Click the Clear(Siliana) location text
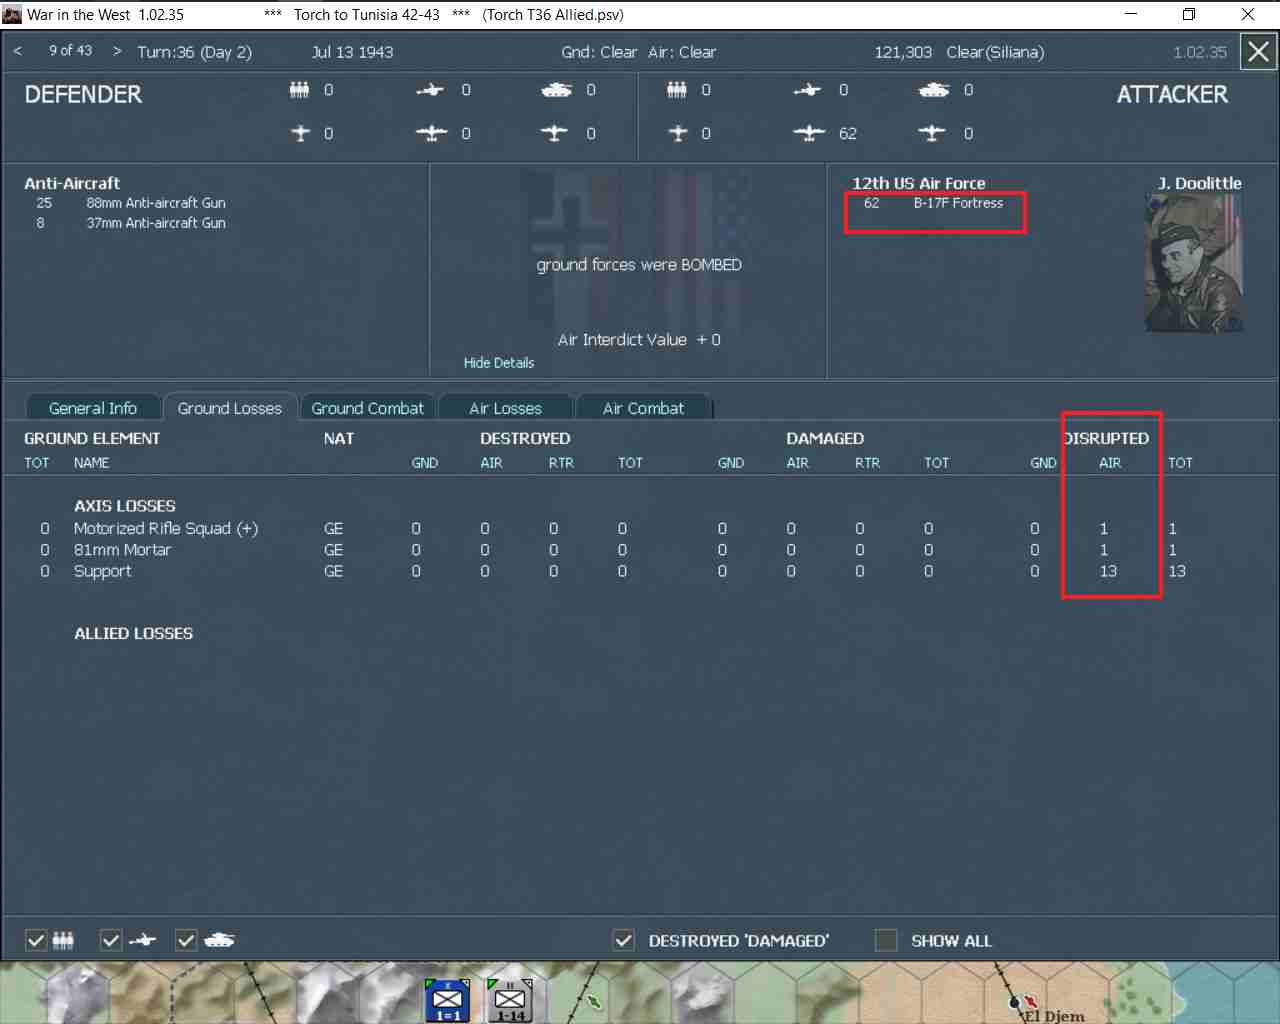1280x1024 pixels. (x=995, y=52)
